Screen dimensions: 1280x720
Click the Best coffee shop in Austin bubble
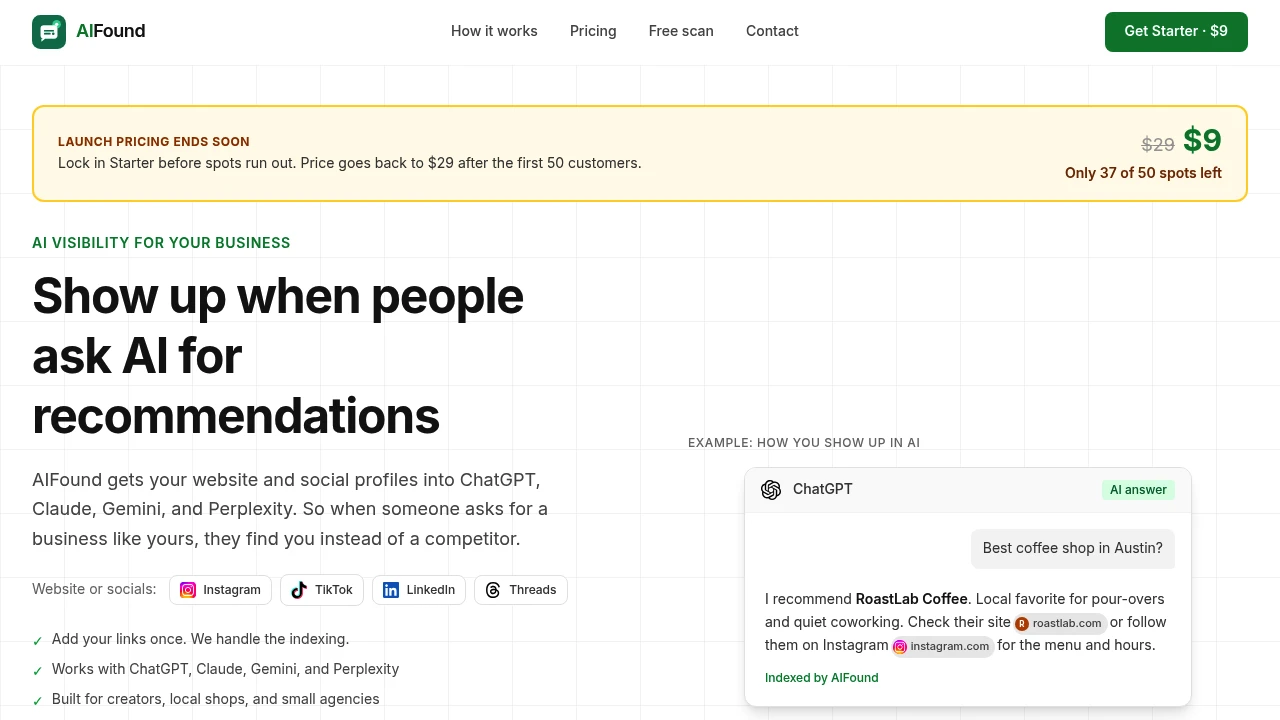[1073, 548]
